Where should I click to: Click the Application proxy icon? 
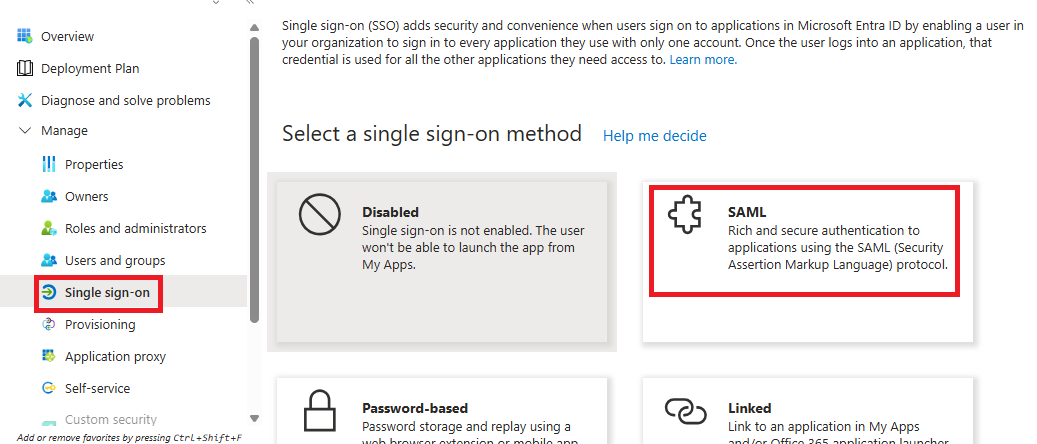[48, 356]
